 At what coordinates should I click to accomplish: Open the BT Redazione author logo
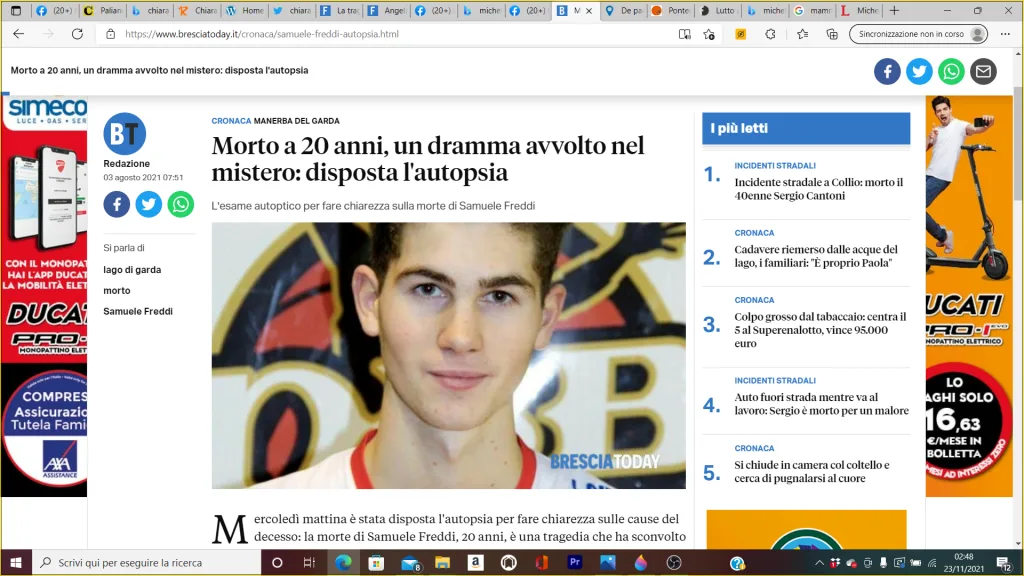coord(125,134)
